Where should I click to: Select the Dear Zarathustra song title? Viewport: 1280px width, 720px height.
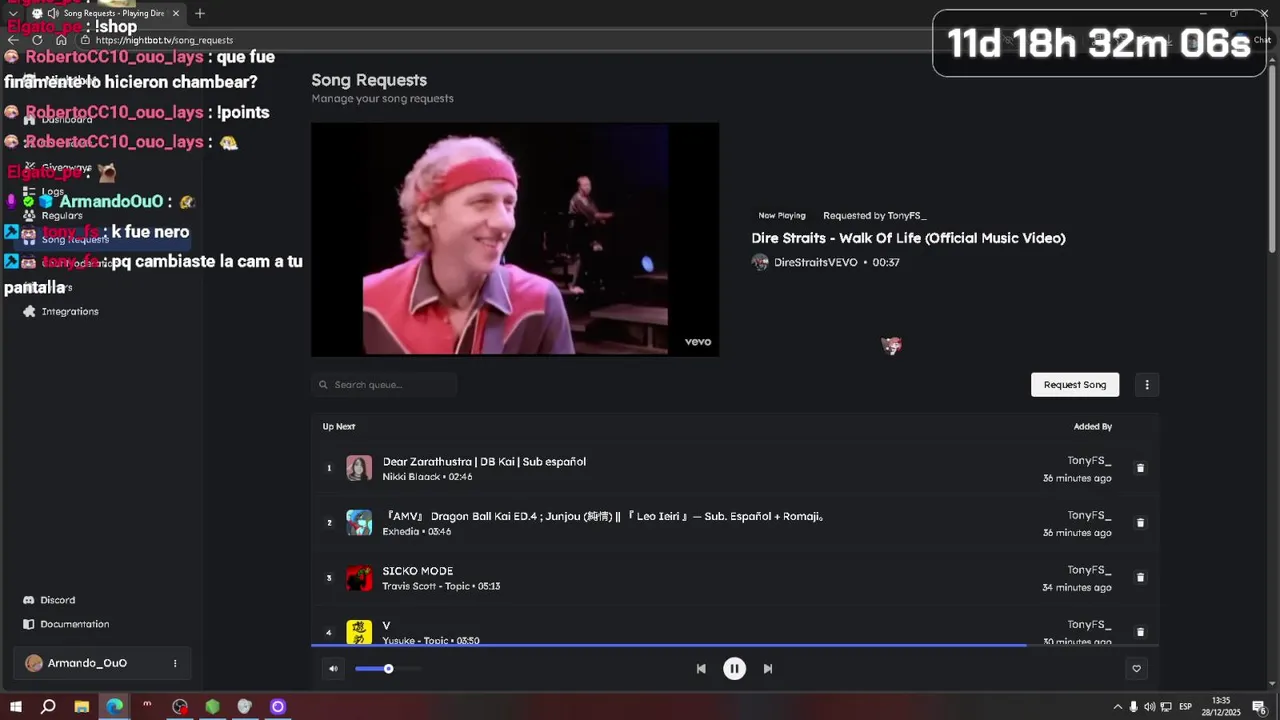coord(484,462)
